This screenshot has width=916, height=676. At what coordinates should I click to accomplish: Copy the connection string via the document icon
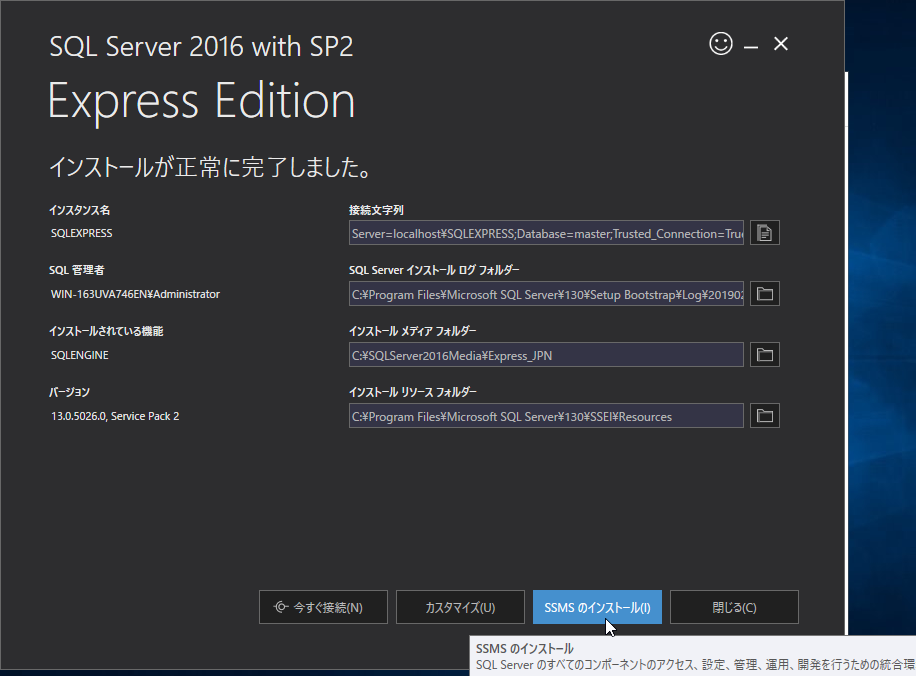(x=765, y=233)
